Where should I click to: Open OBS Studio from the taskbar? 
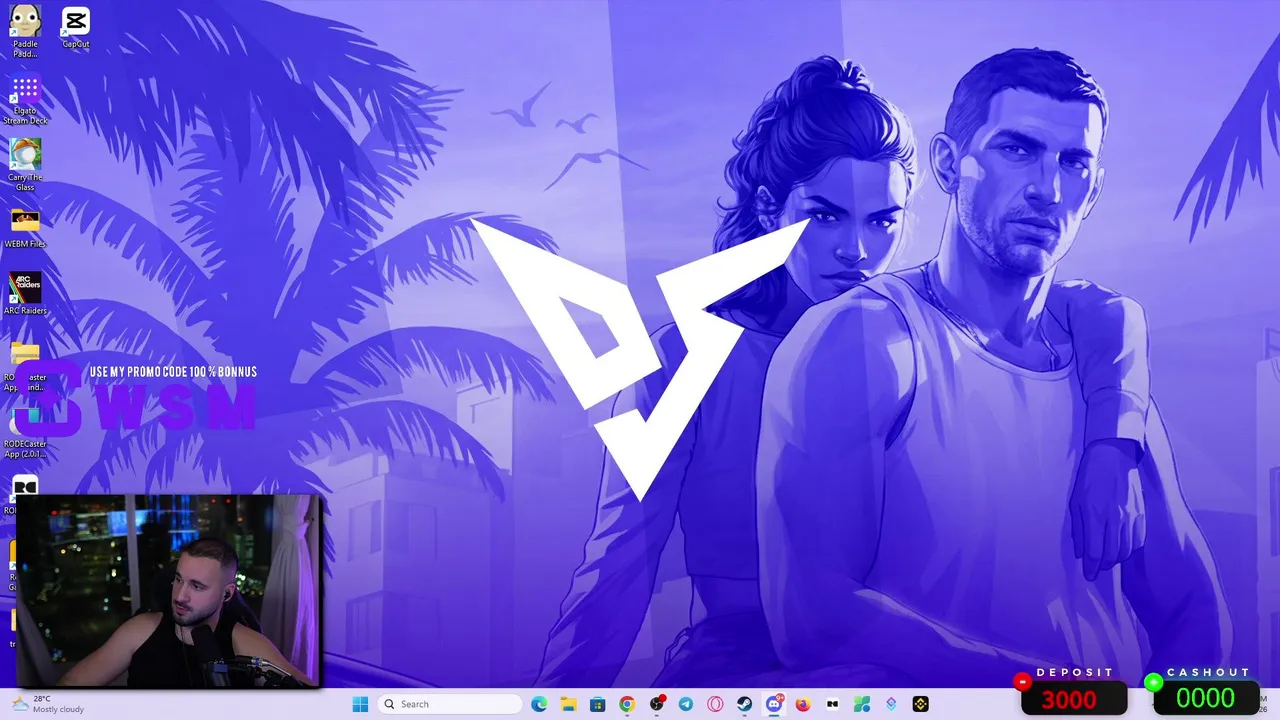tap(656, 704)
